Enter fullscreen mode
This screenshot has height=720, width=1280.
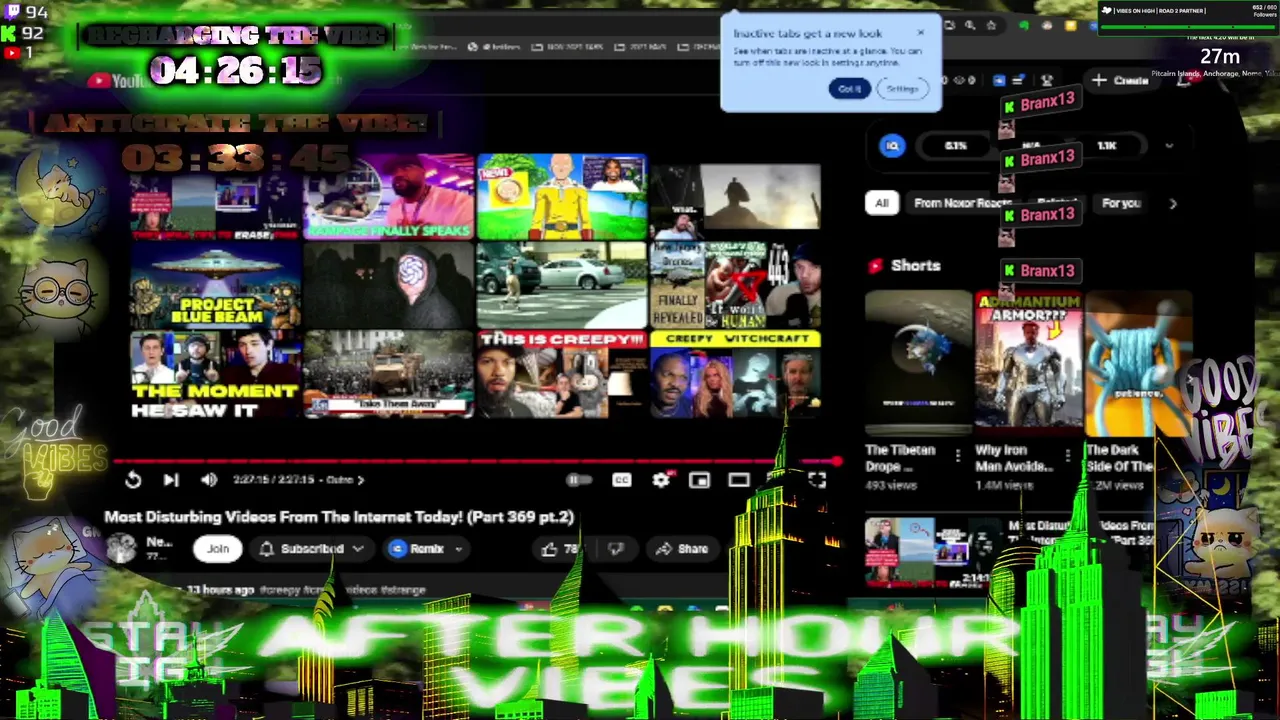[x=817, y=481]
